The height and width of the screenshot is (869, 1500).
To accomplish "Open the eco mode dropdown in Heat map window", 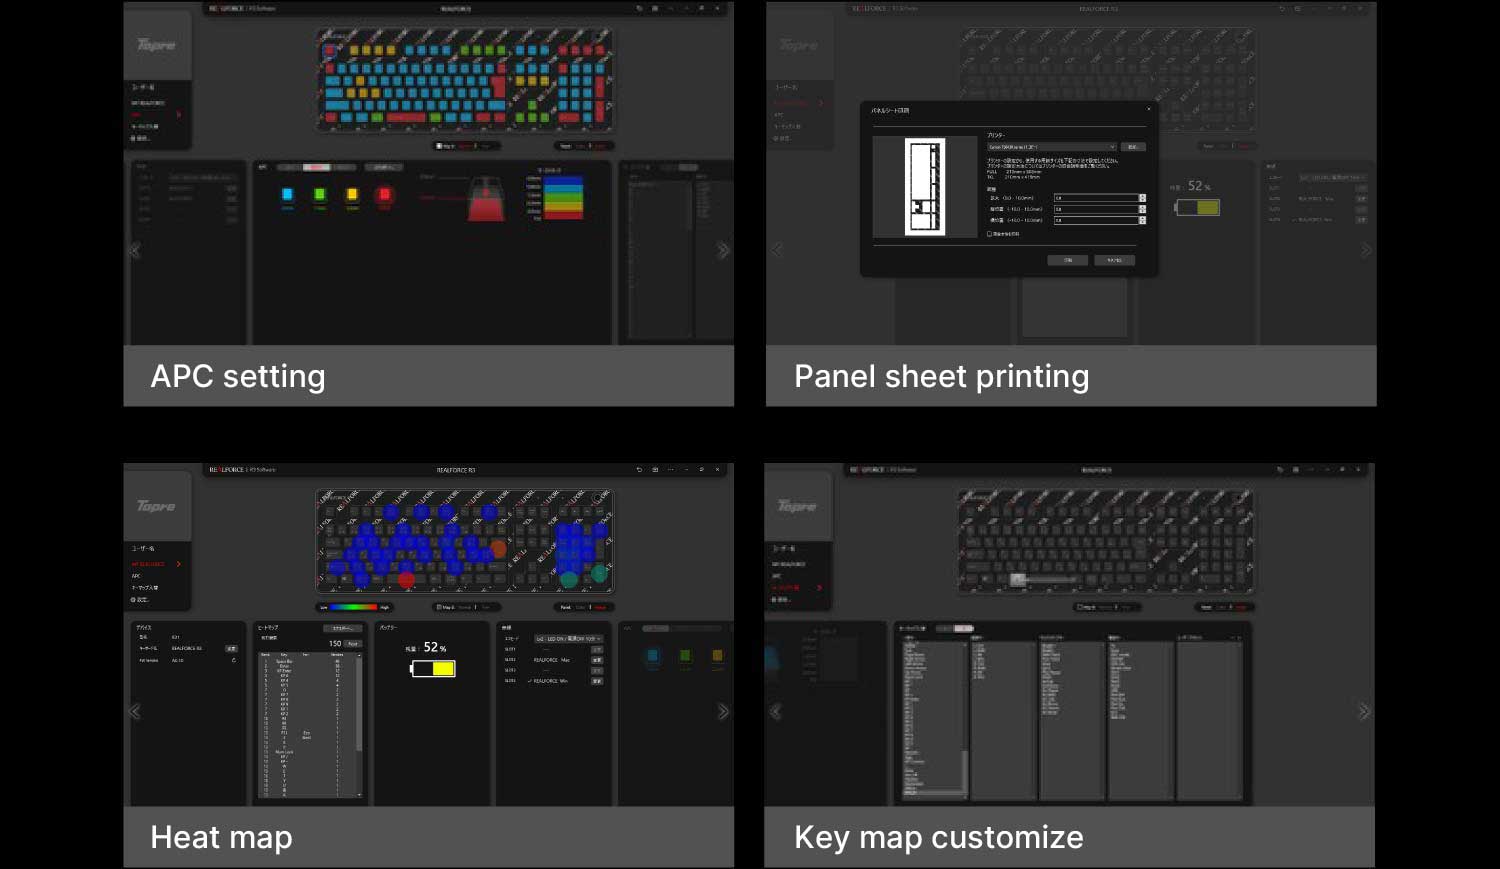I will point(568,638).
